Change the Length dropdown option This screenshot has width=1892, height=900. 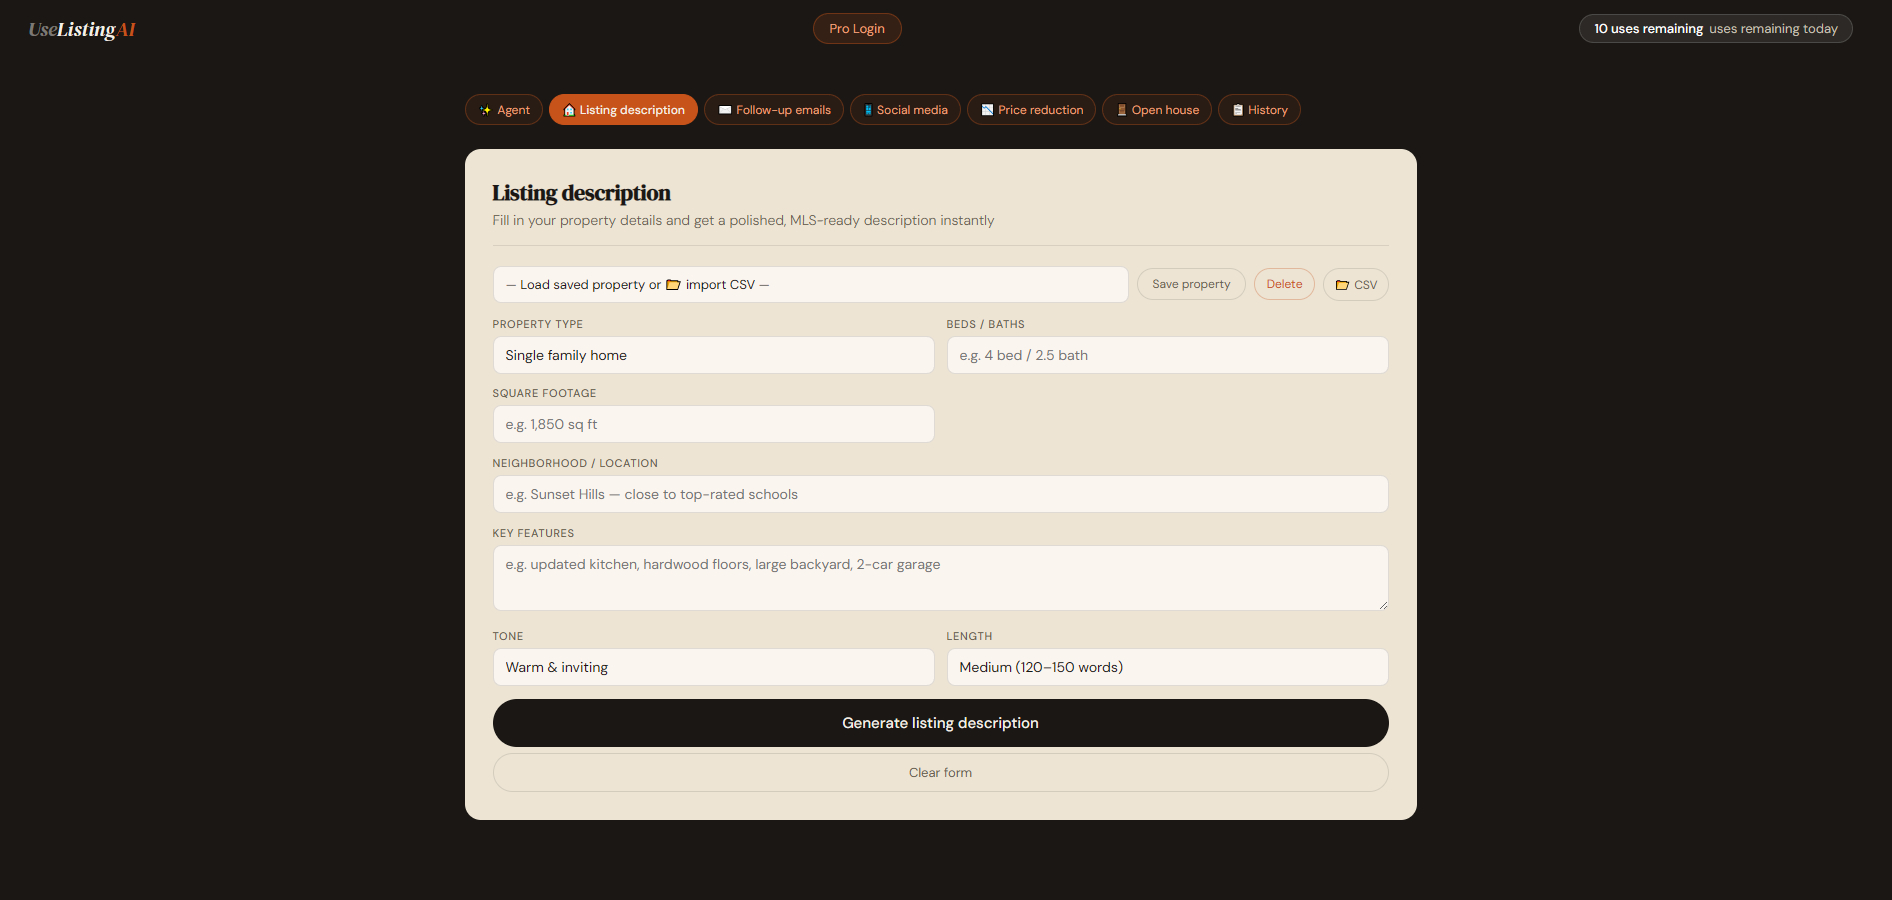pyautogui.click(x=1167, y=667)
